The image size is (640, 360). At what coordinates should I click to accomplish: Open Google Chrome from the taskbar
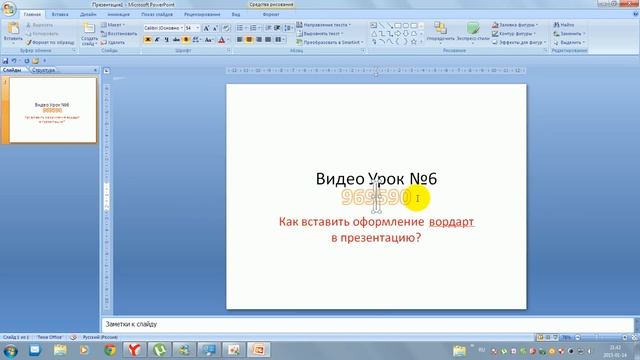coord(109,350)
